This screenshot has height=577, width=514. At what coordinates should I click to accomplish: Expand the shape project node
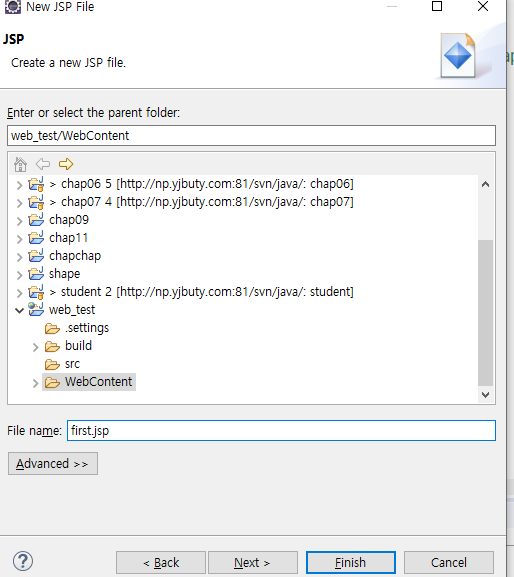(x=20, y=275)
